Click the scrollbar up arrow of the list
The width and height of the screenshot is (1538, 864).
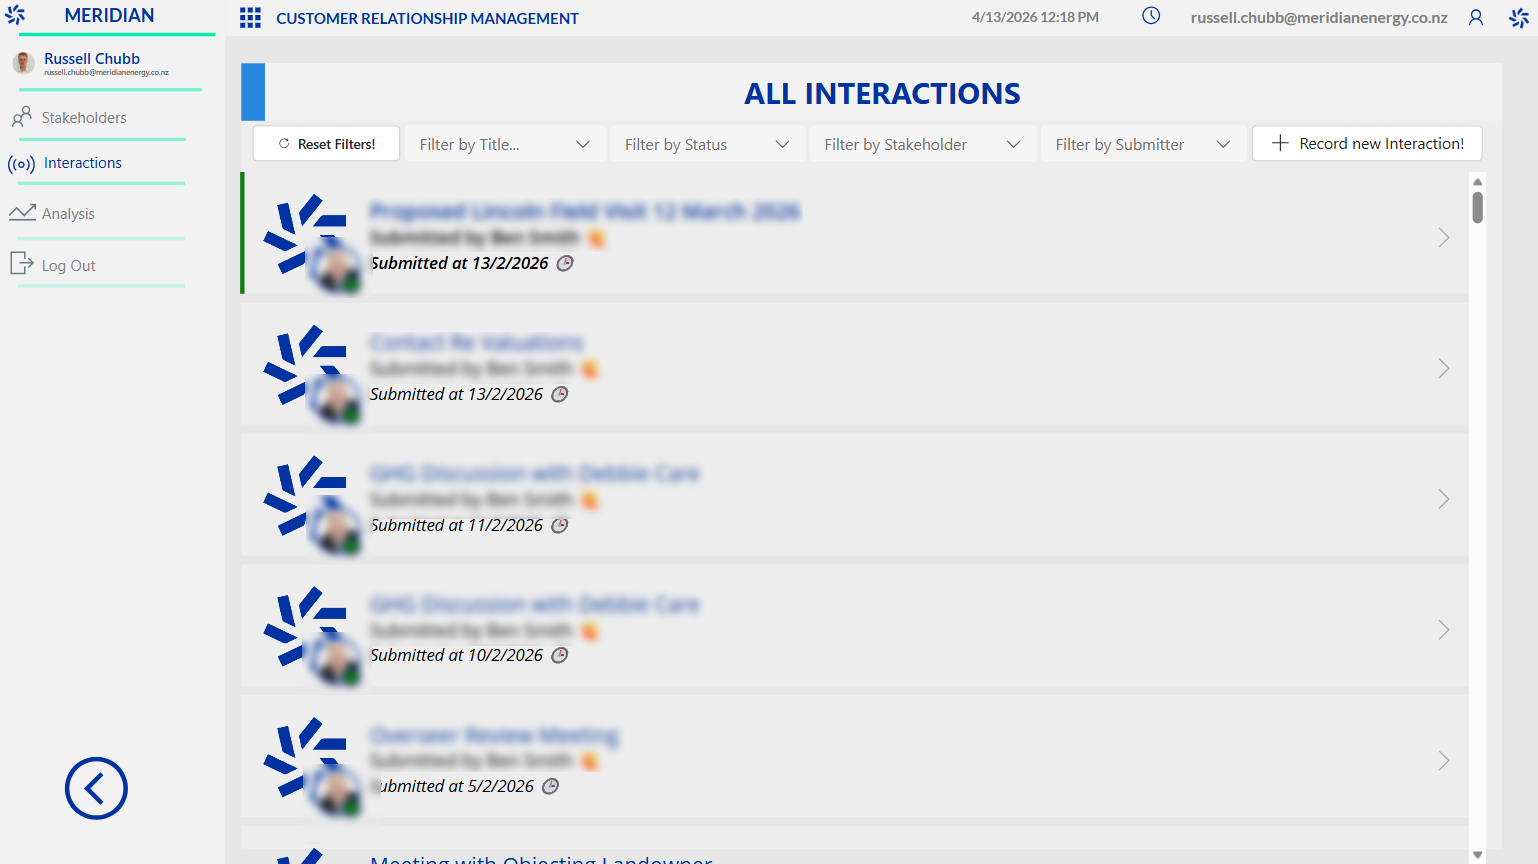pyautogui.click(x=1477, y=182)
